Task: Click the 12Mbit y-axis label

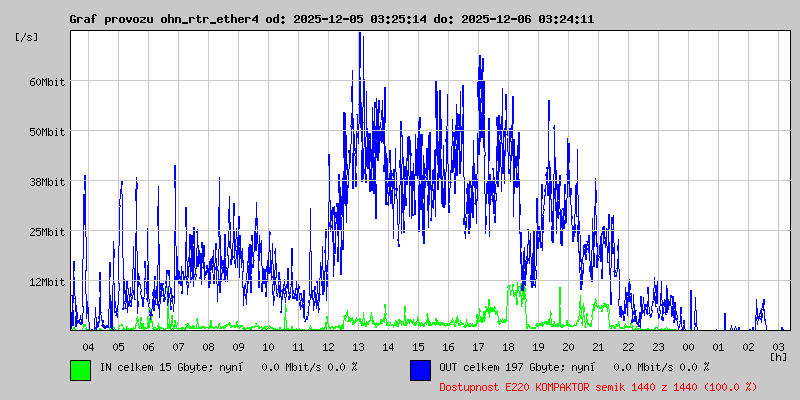Action: tap(47, 282)
